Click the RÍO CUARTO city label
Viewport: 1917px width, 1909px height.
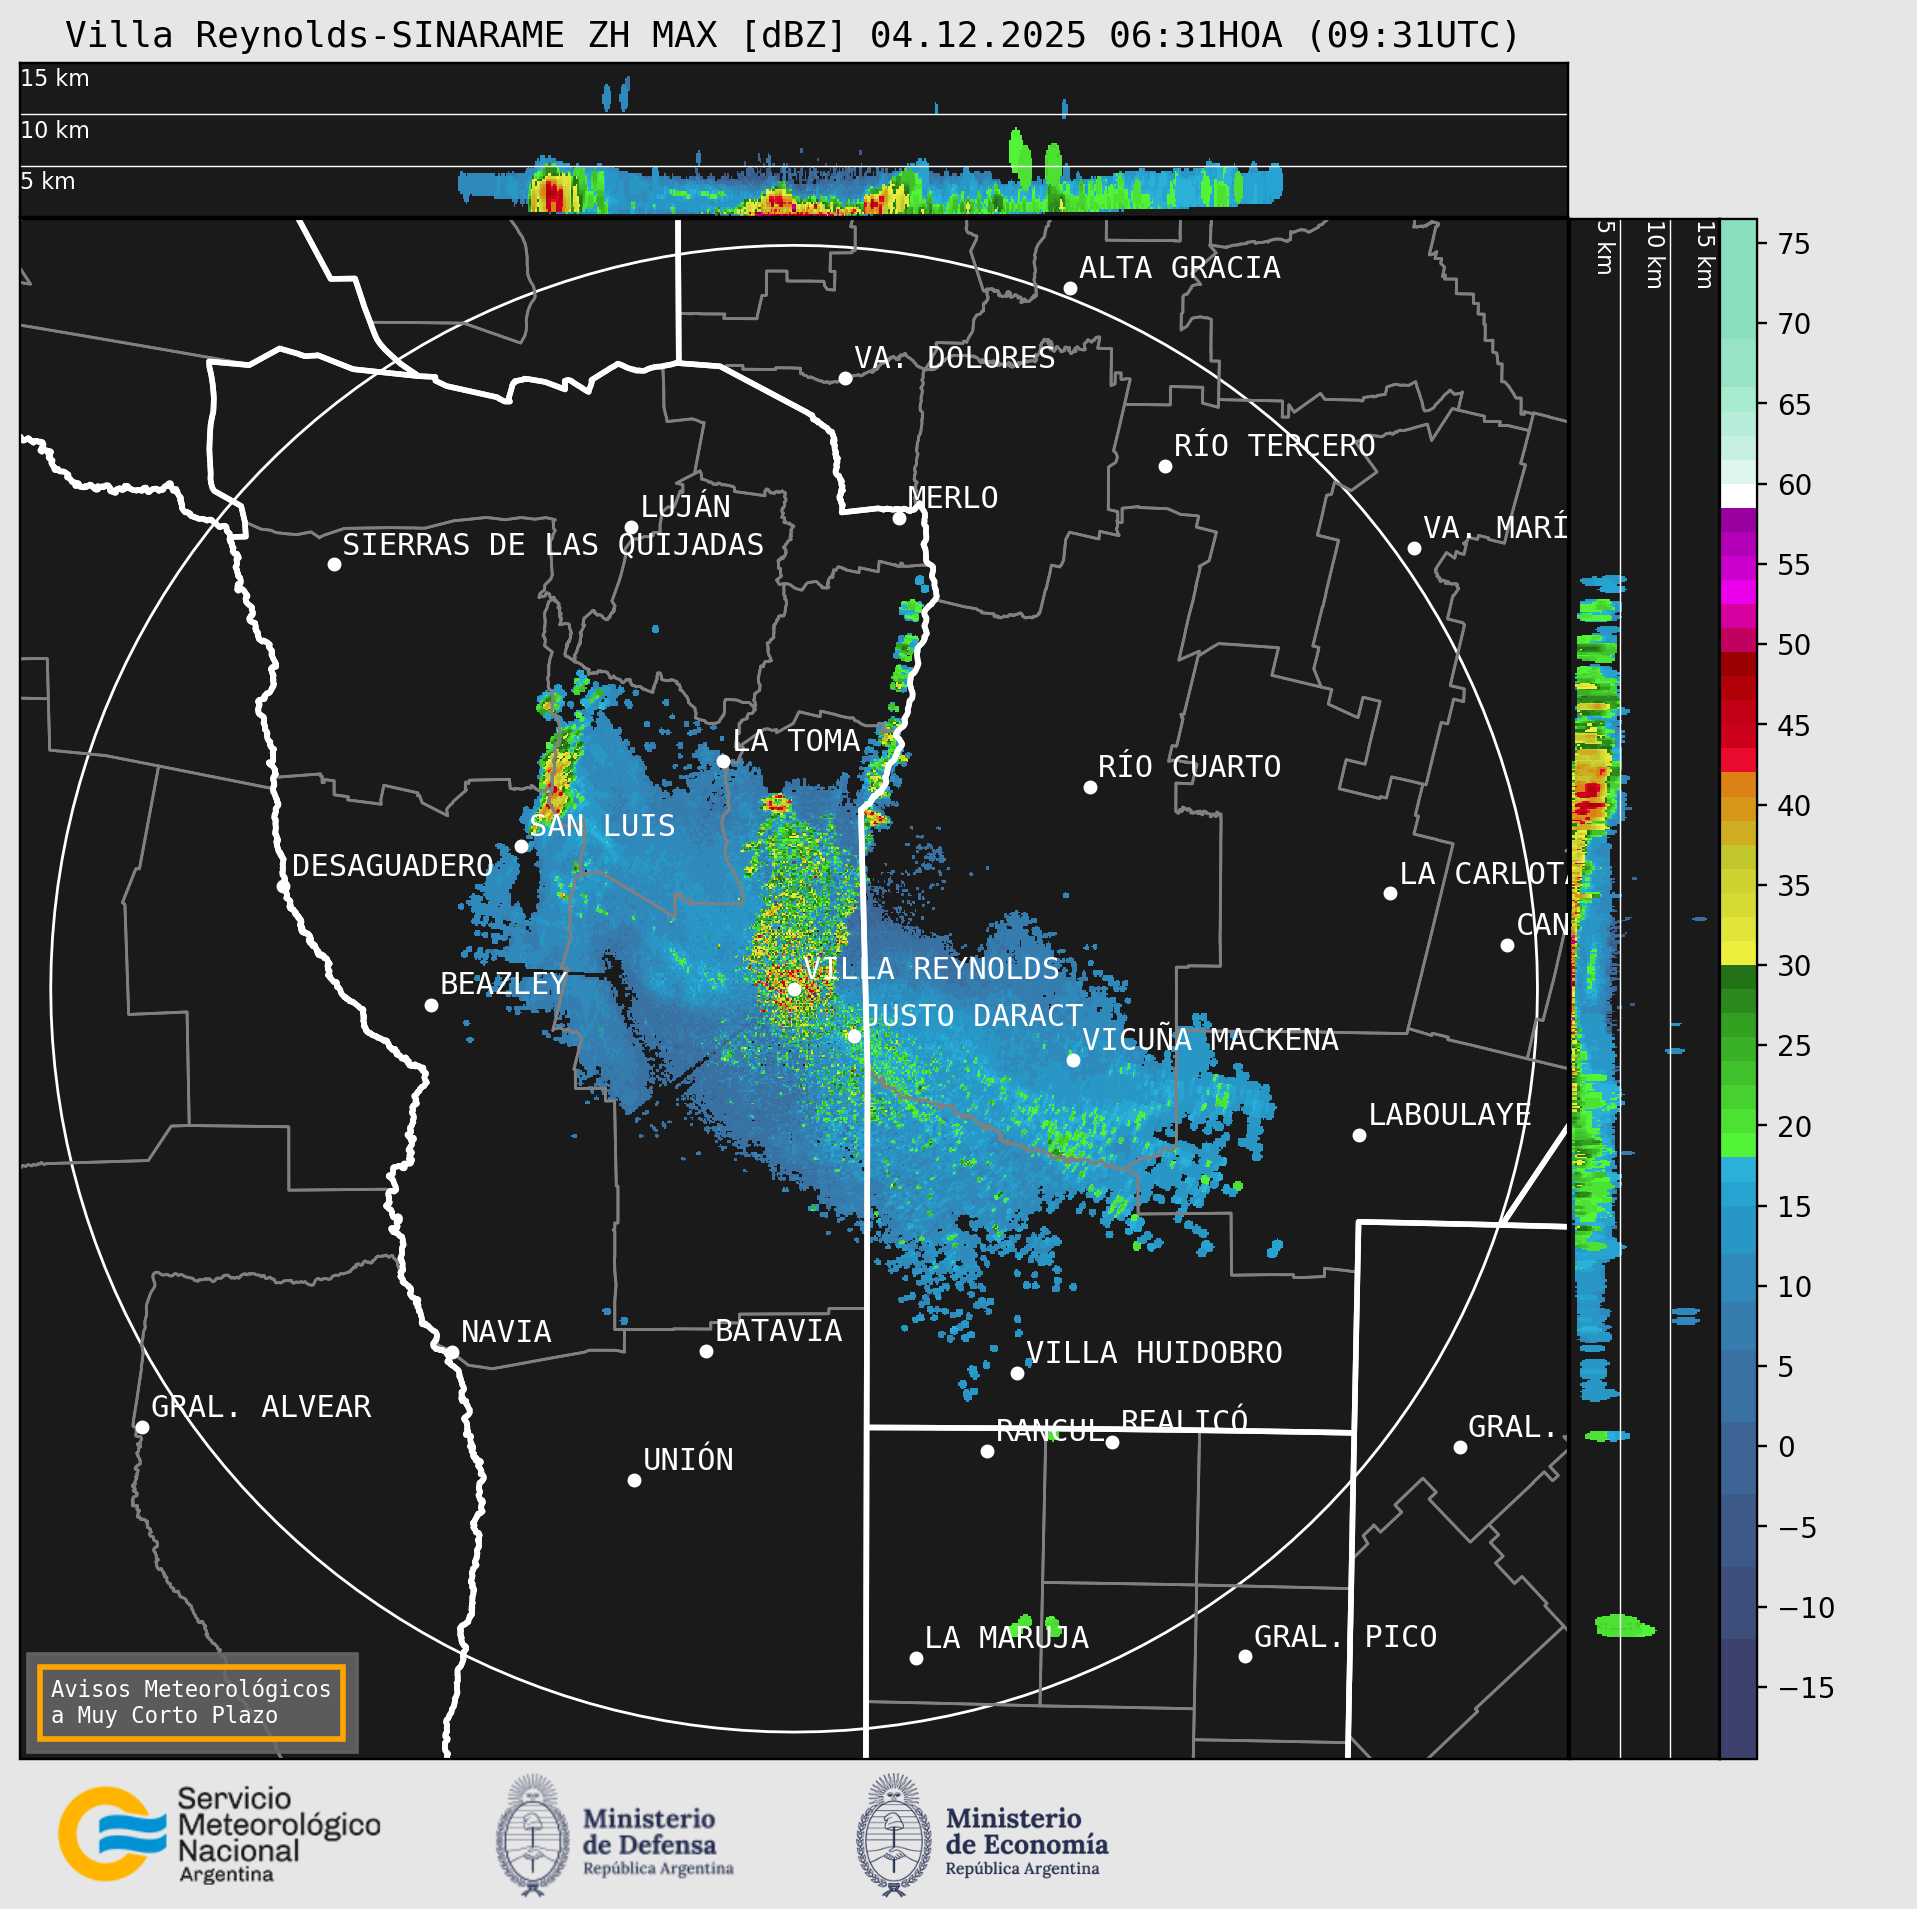(1189, 766)
